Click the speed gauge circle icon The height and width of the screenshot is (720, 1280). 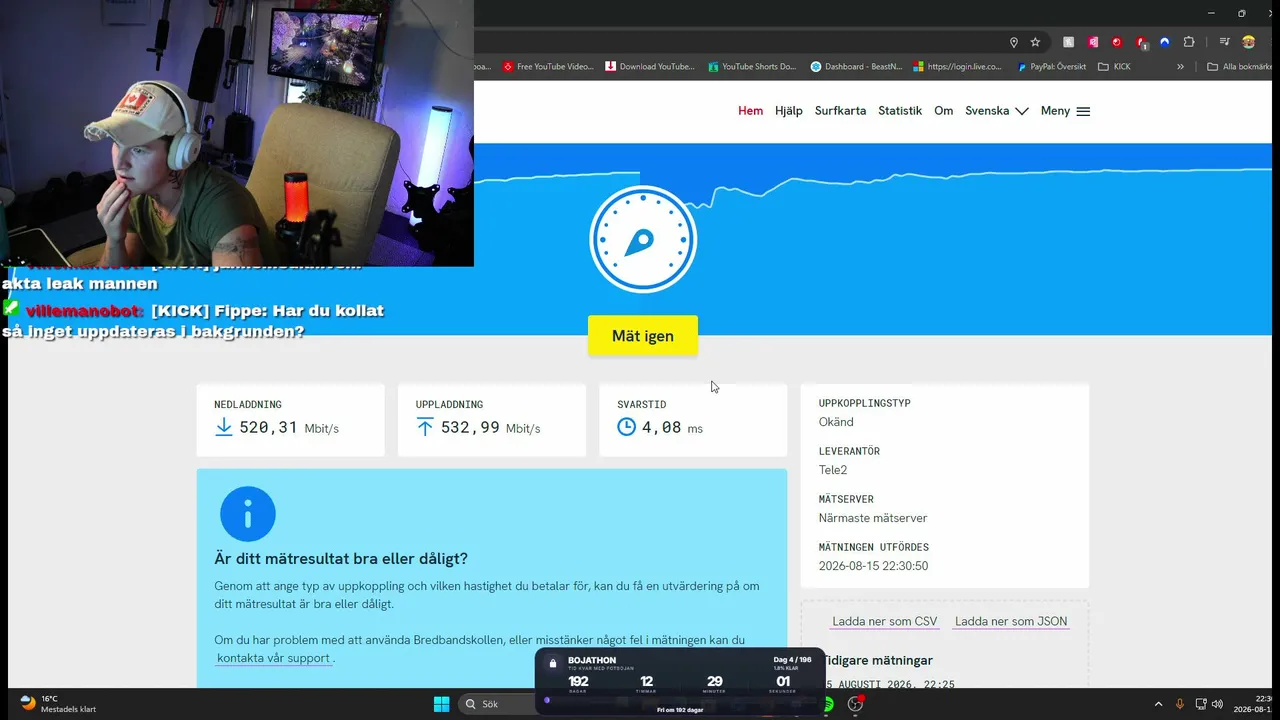click(643, 240)
